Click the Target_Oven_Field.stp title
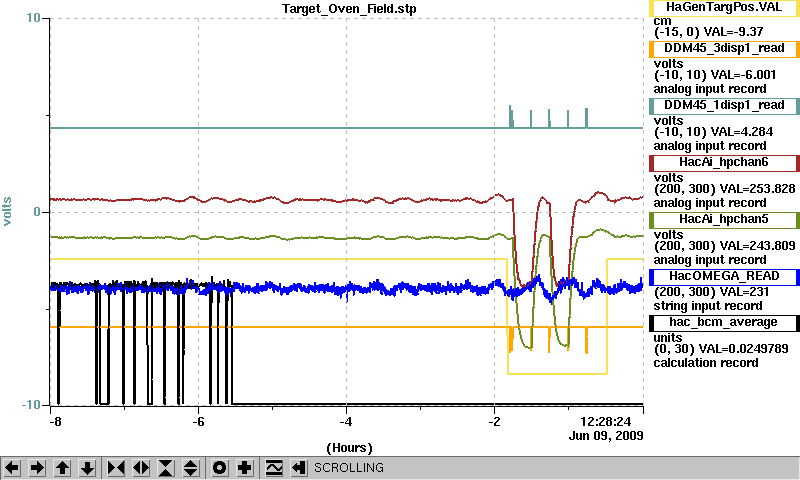The image size is (800, 480). pyautogui.click(x=349, y=9)
